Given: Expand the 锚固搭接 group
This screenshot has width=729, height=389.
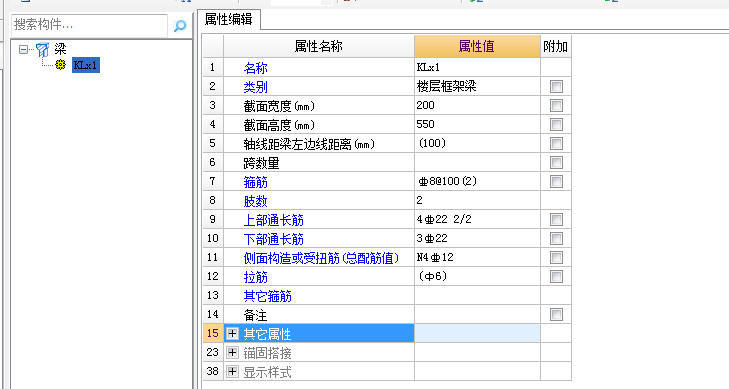Looking at the screenshot, I should tap(232, 353).
